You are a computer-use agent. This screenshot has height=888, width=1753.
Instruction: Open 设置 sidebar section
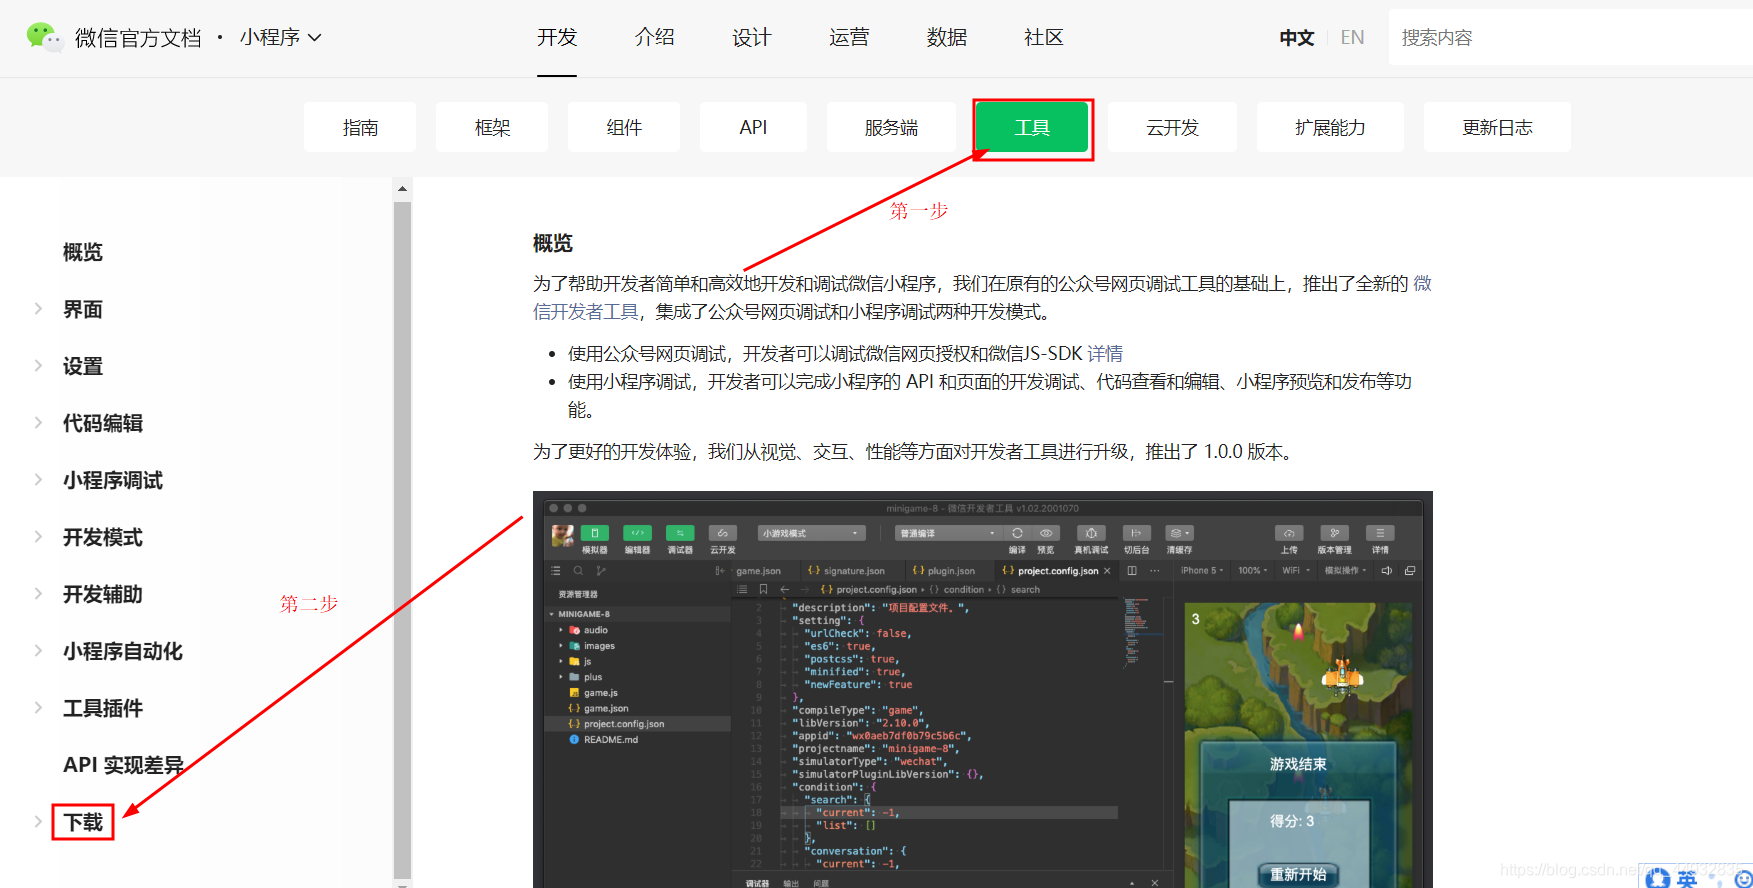tap(83, 366)
